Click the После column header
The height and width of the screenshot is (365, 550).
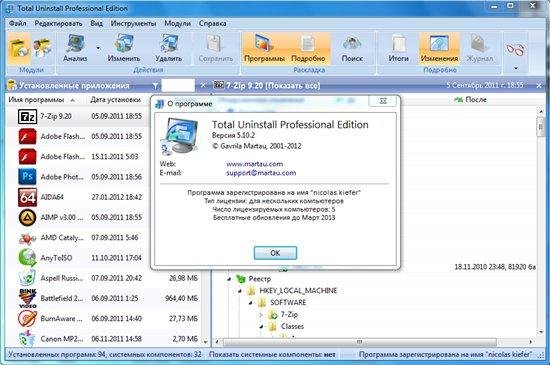click(x=476, y=100)
